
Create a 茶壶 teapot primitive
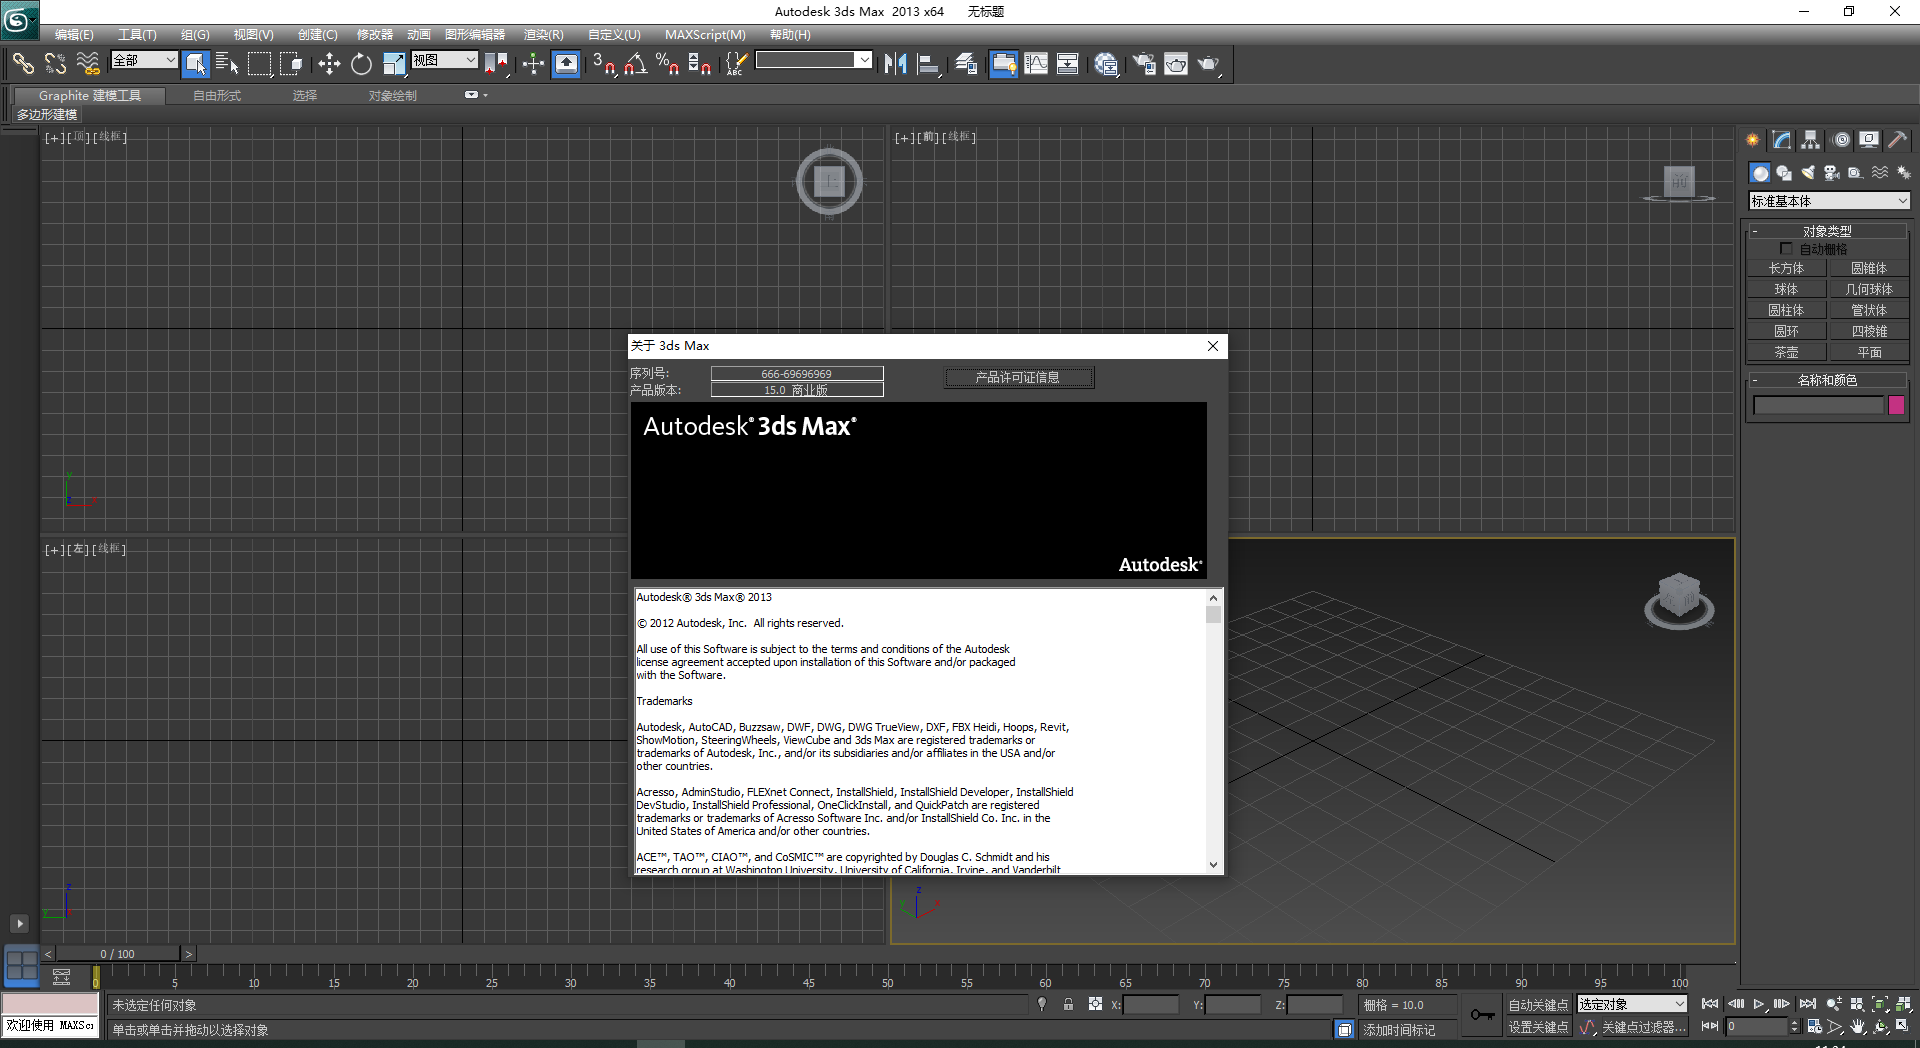tap(1786, 352)
